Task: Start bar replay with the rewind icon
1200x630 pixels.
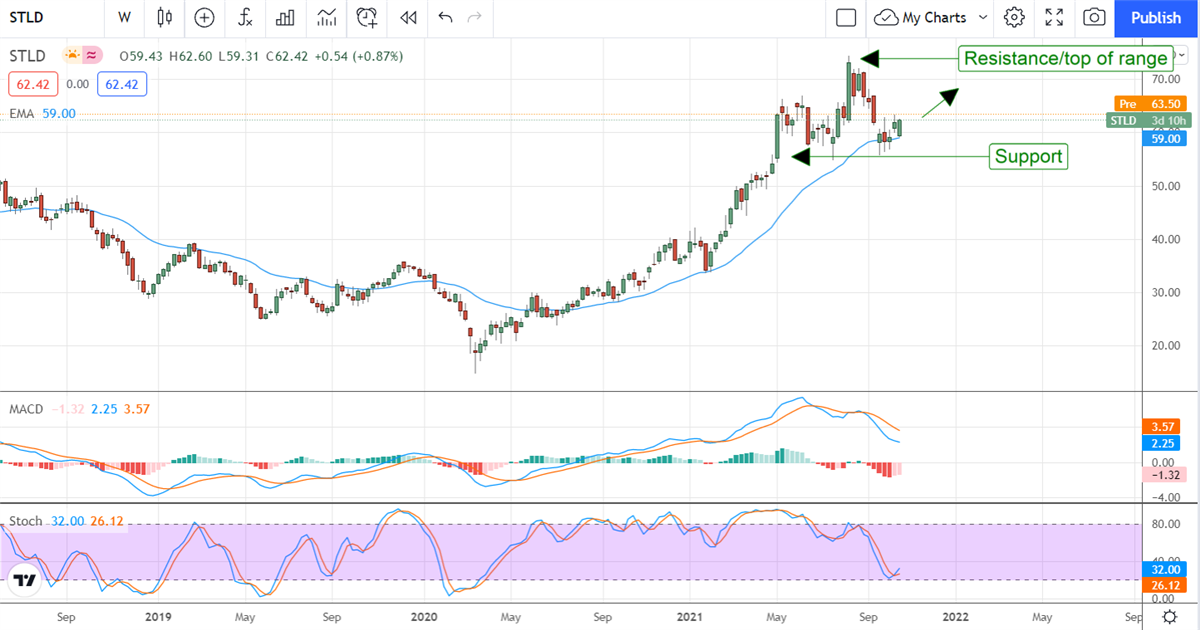Action: [407, 17]
